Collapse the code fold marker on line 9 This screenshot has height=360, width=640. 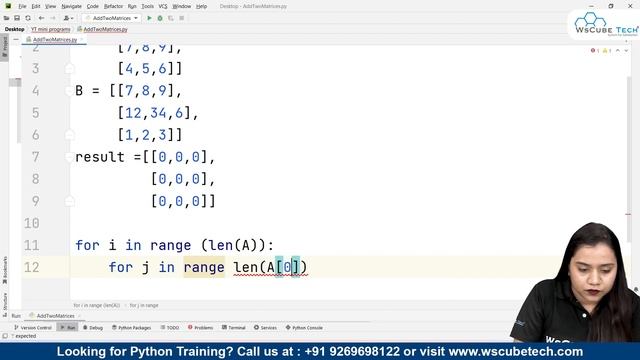(x=70, y=201)
